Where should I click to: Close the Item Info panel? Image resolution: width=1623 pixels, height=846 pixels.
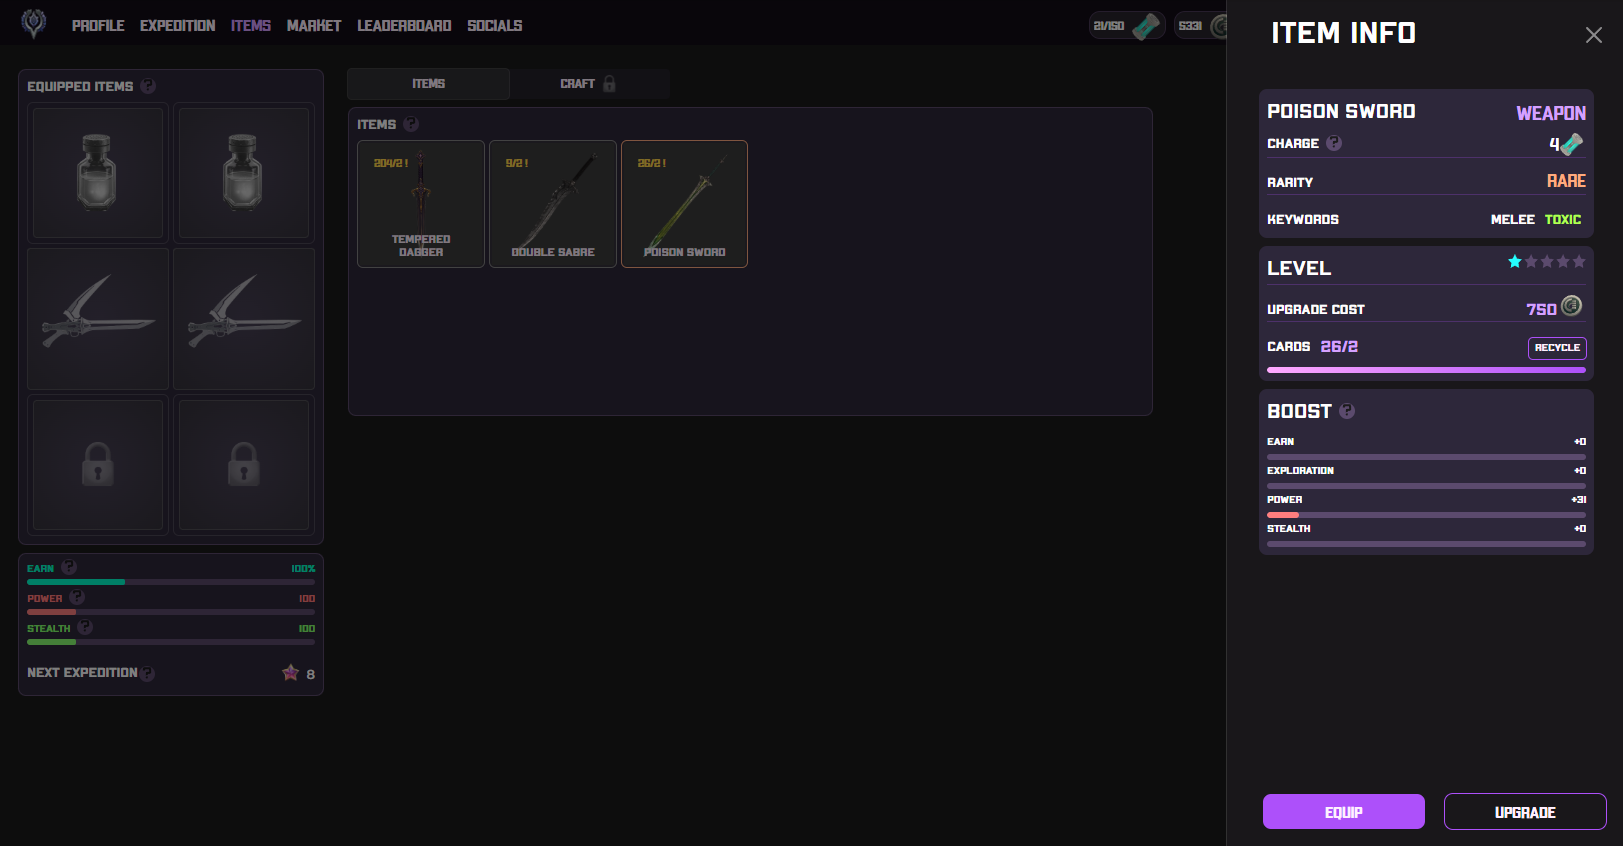point(1593,35)
